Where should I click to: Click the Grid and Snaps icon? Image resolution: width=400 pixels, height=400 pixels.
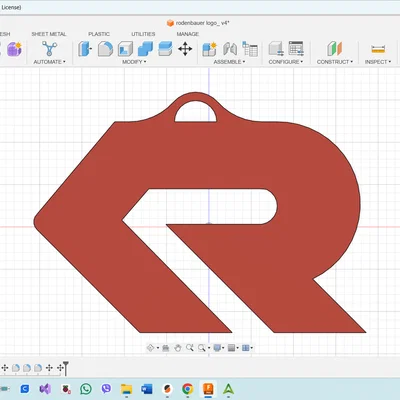coord(231,348)
